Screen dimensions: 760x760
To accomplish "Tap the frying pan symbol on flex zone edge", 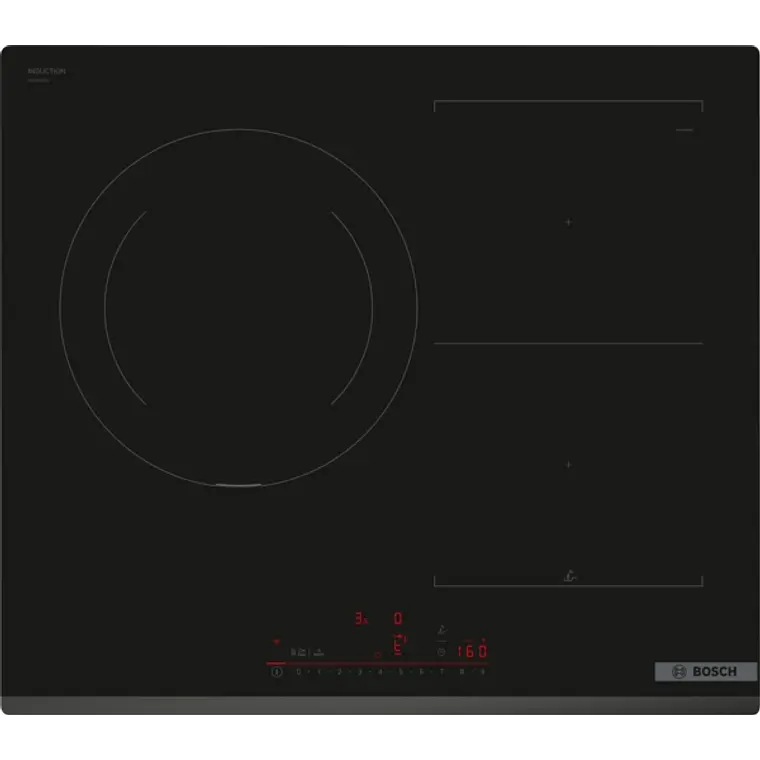I will 570,576.
